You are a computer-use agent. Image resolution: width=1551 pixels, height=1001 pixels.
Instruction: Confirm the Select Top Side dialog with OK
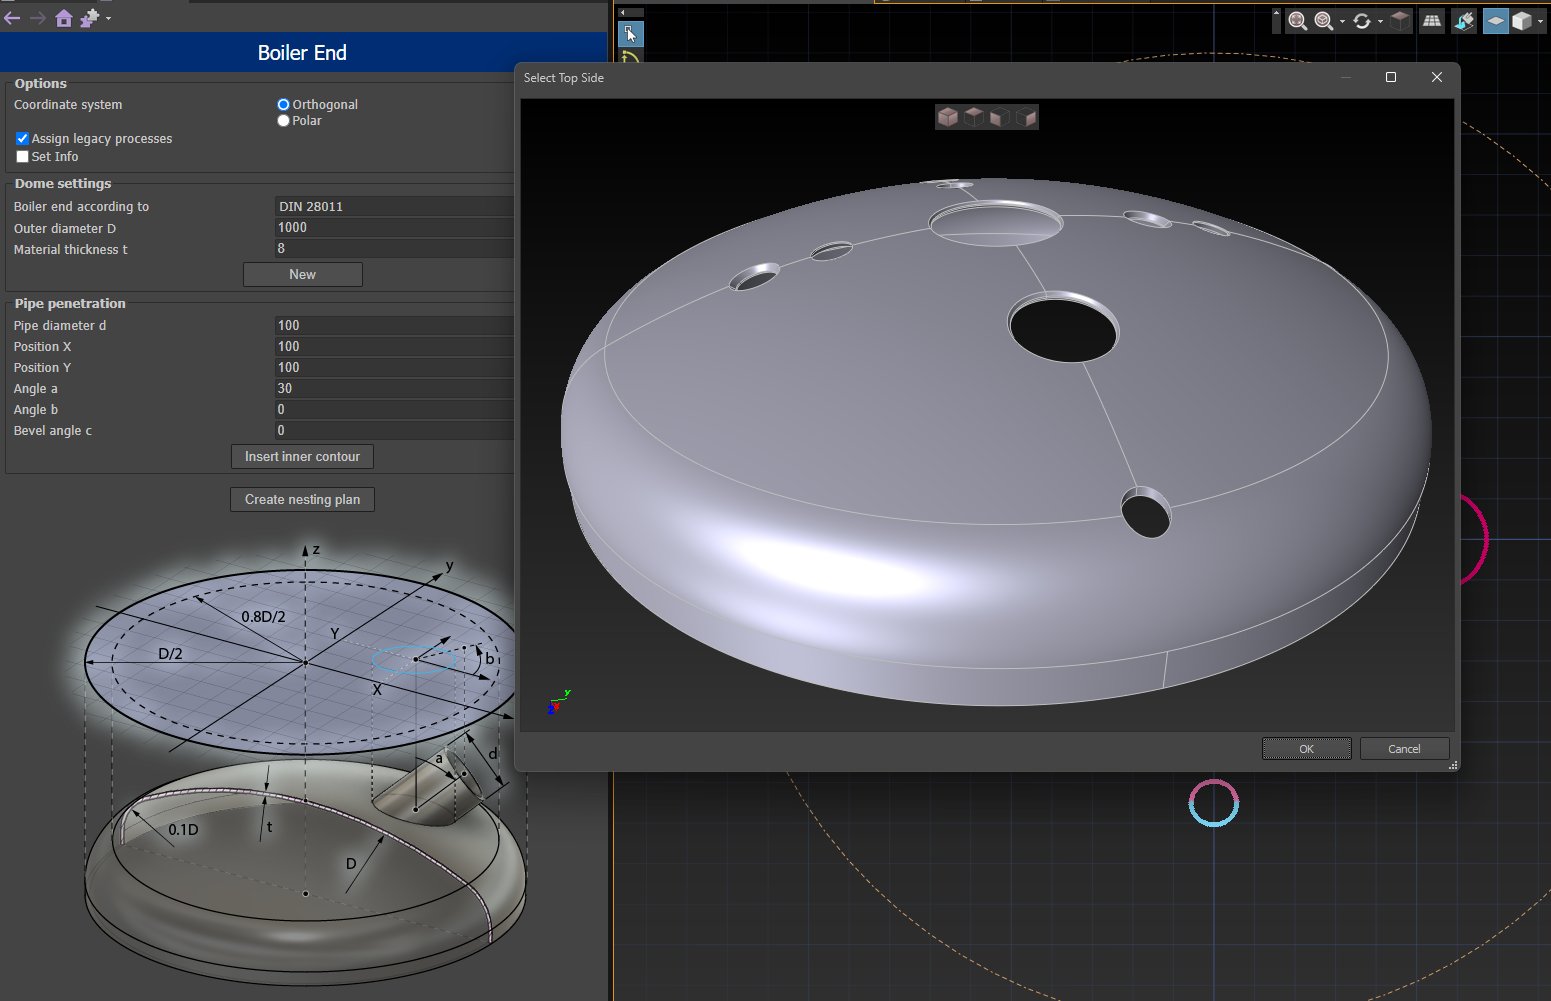point(1306,749)
